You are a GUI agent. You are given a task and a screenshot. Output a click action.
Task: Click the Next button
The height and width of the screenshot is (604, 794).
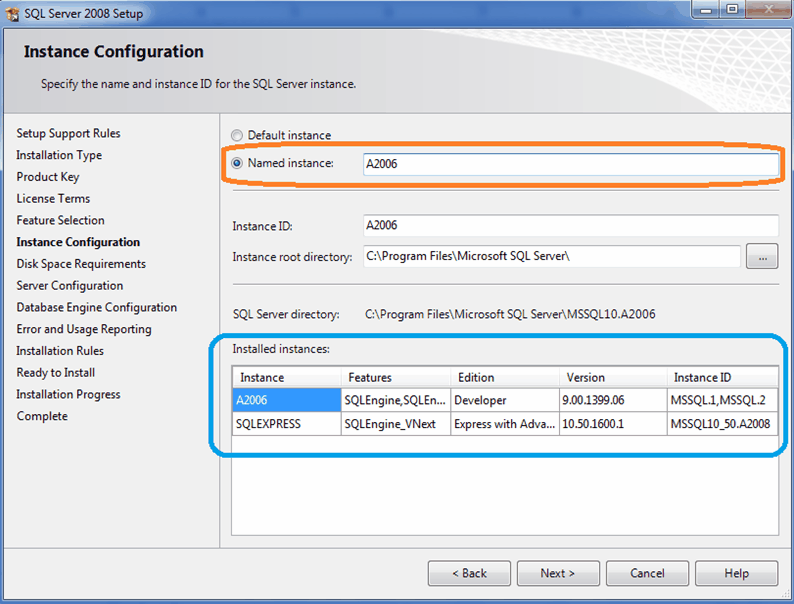tap(558, 573)
